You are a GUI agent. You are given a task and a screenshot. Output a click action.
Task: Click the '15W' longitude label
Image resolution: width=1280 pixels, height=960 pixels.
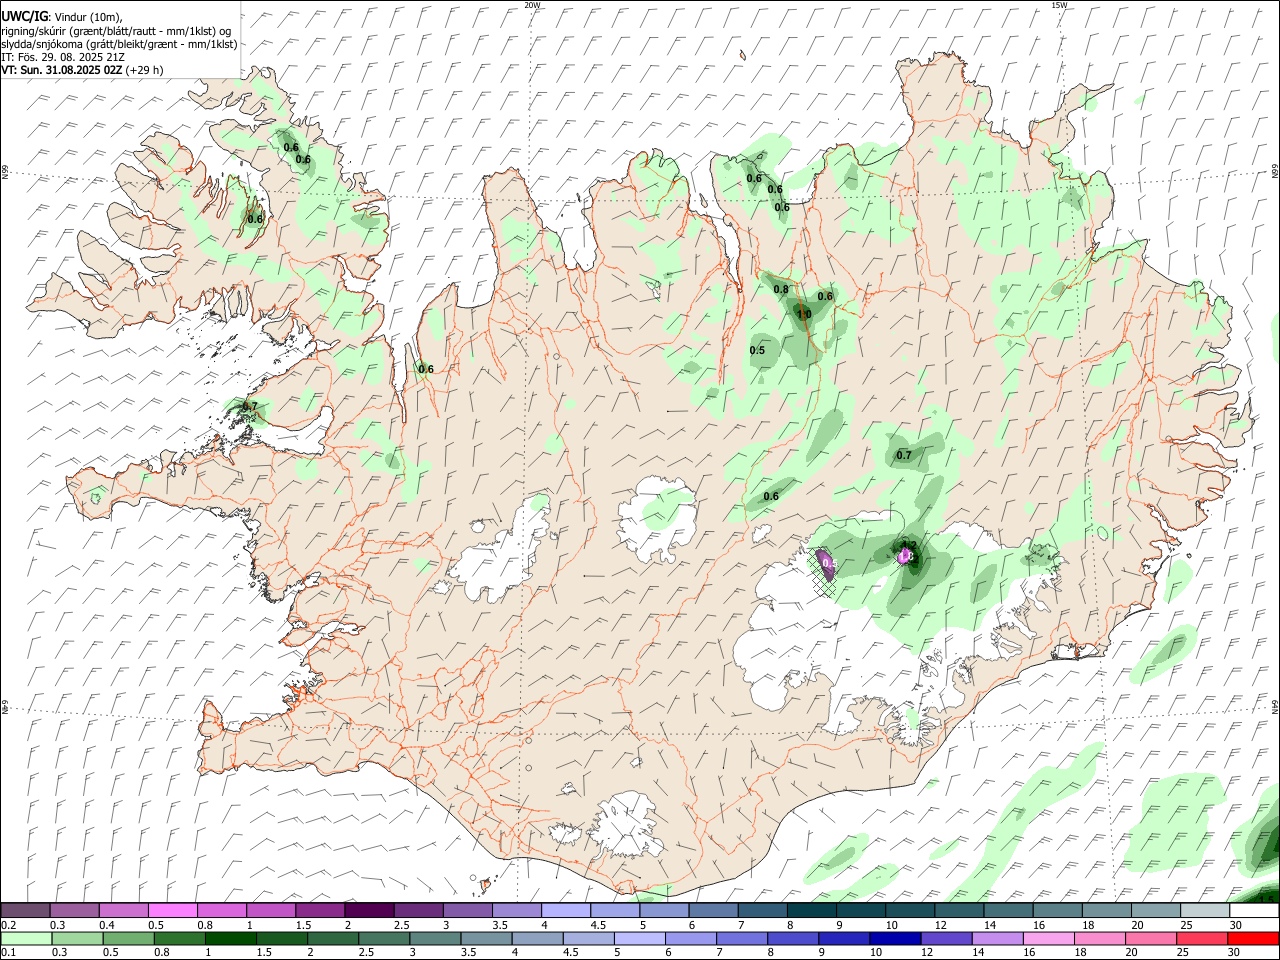coord(1059,5)
